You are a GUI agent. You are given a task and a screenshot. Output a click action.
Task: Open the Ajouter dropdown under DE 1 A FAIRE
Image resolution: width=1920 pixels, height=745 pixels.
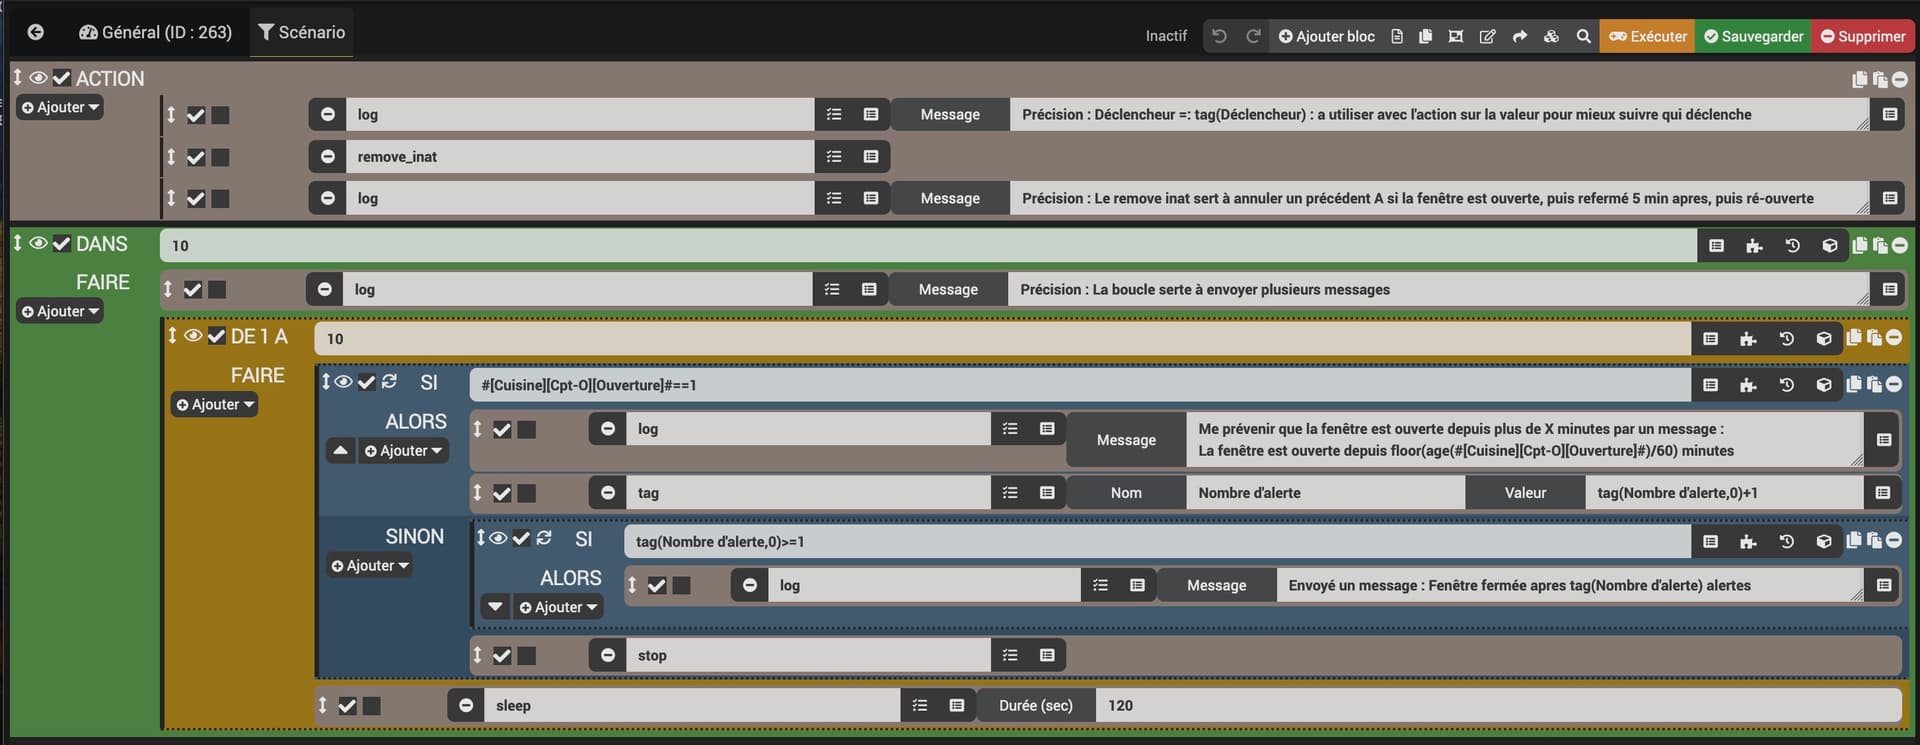pos(215,405)
